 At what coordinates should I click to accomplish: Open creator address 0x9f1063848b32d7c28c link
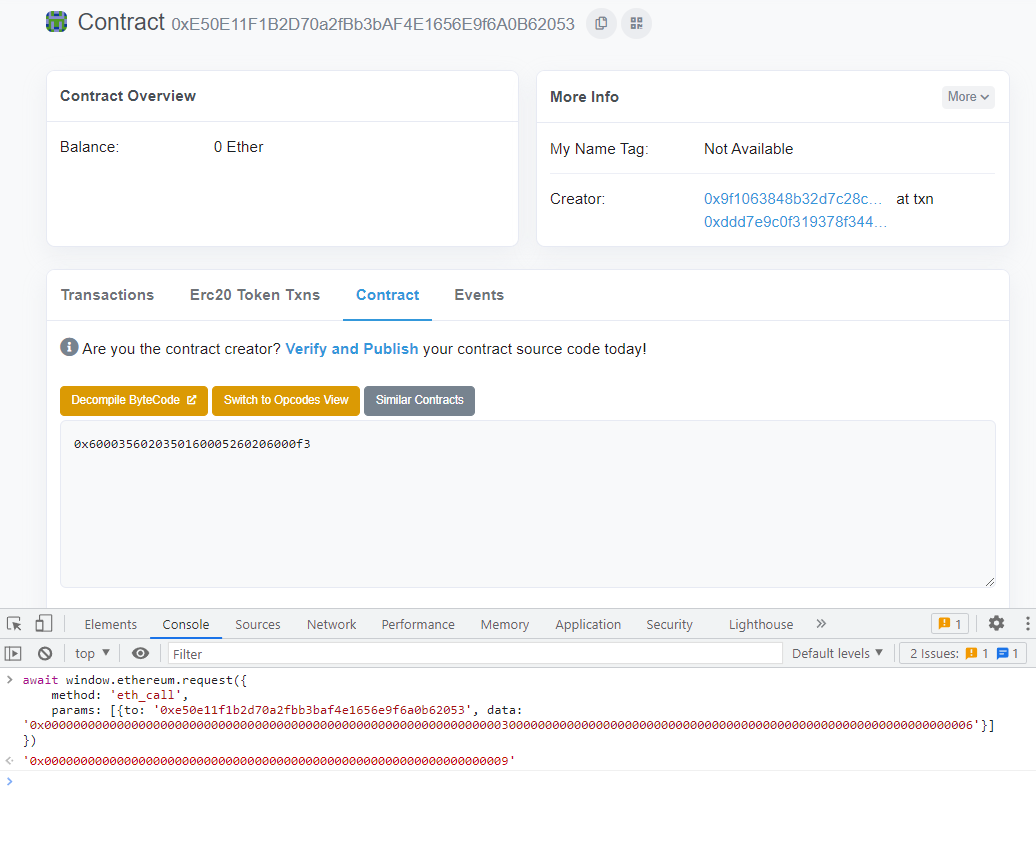coord(793,199)
